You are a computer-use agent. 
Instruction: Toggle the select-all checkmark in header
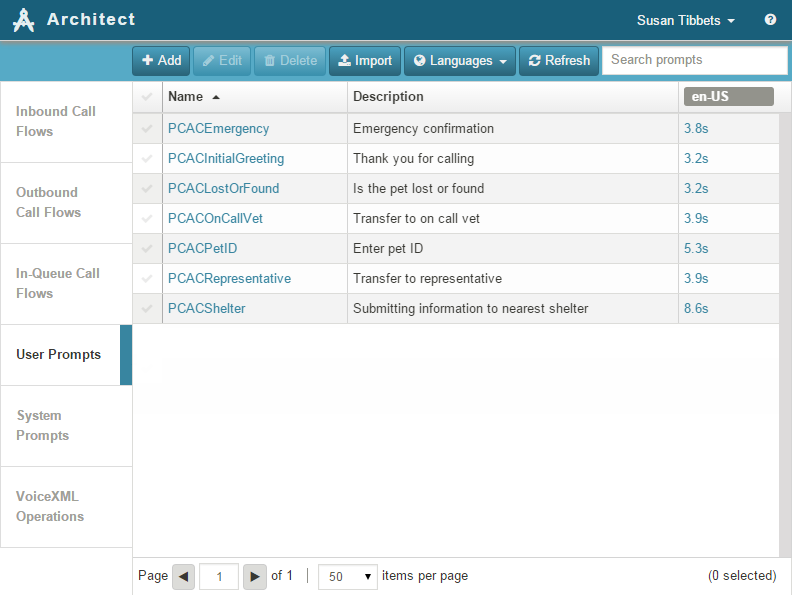tap(148, 97)
